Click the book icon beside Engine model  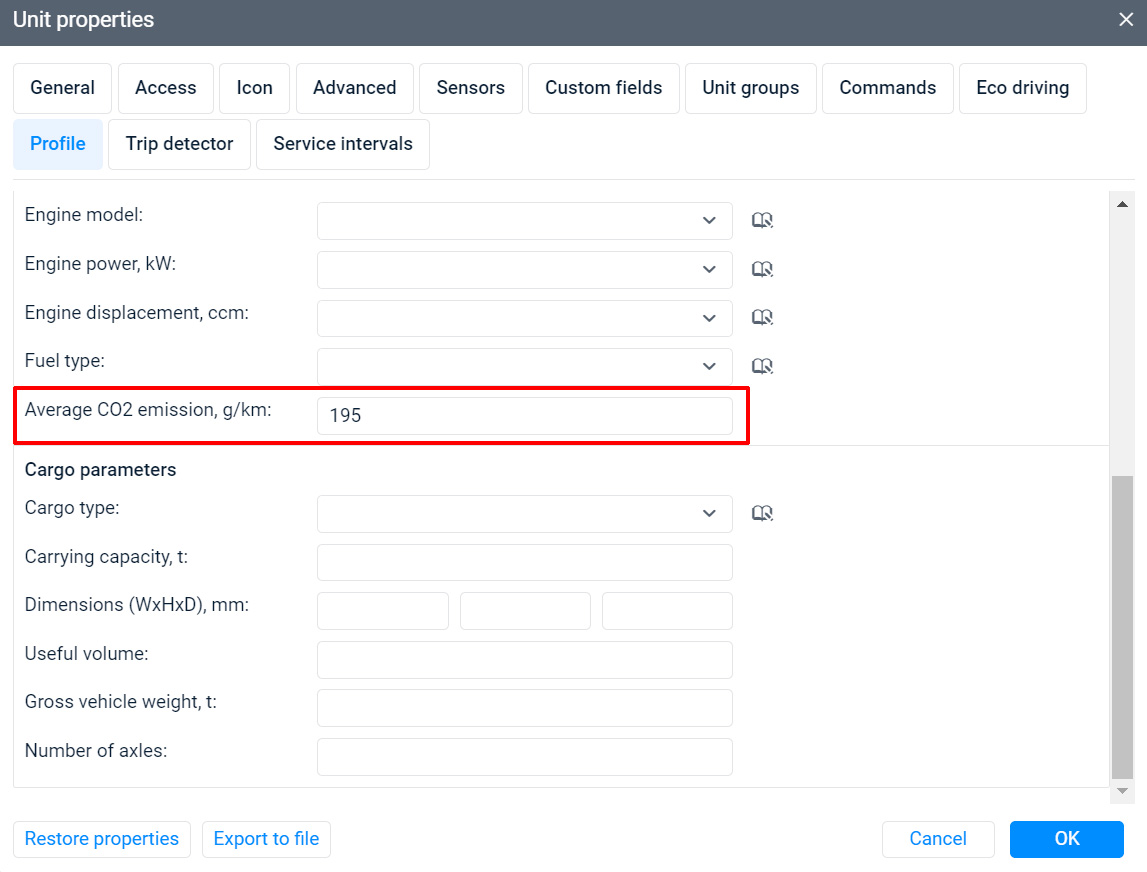(x=762, y=221)
